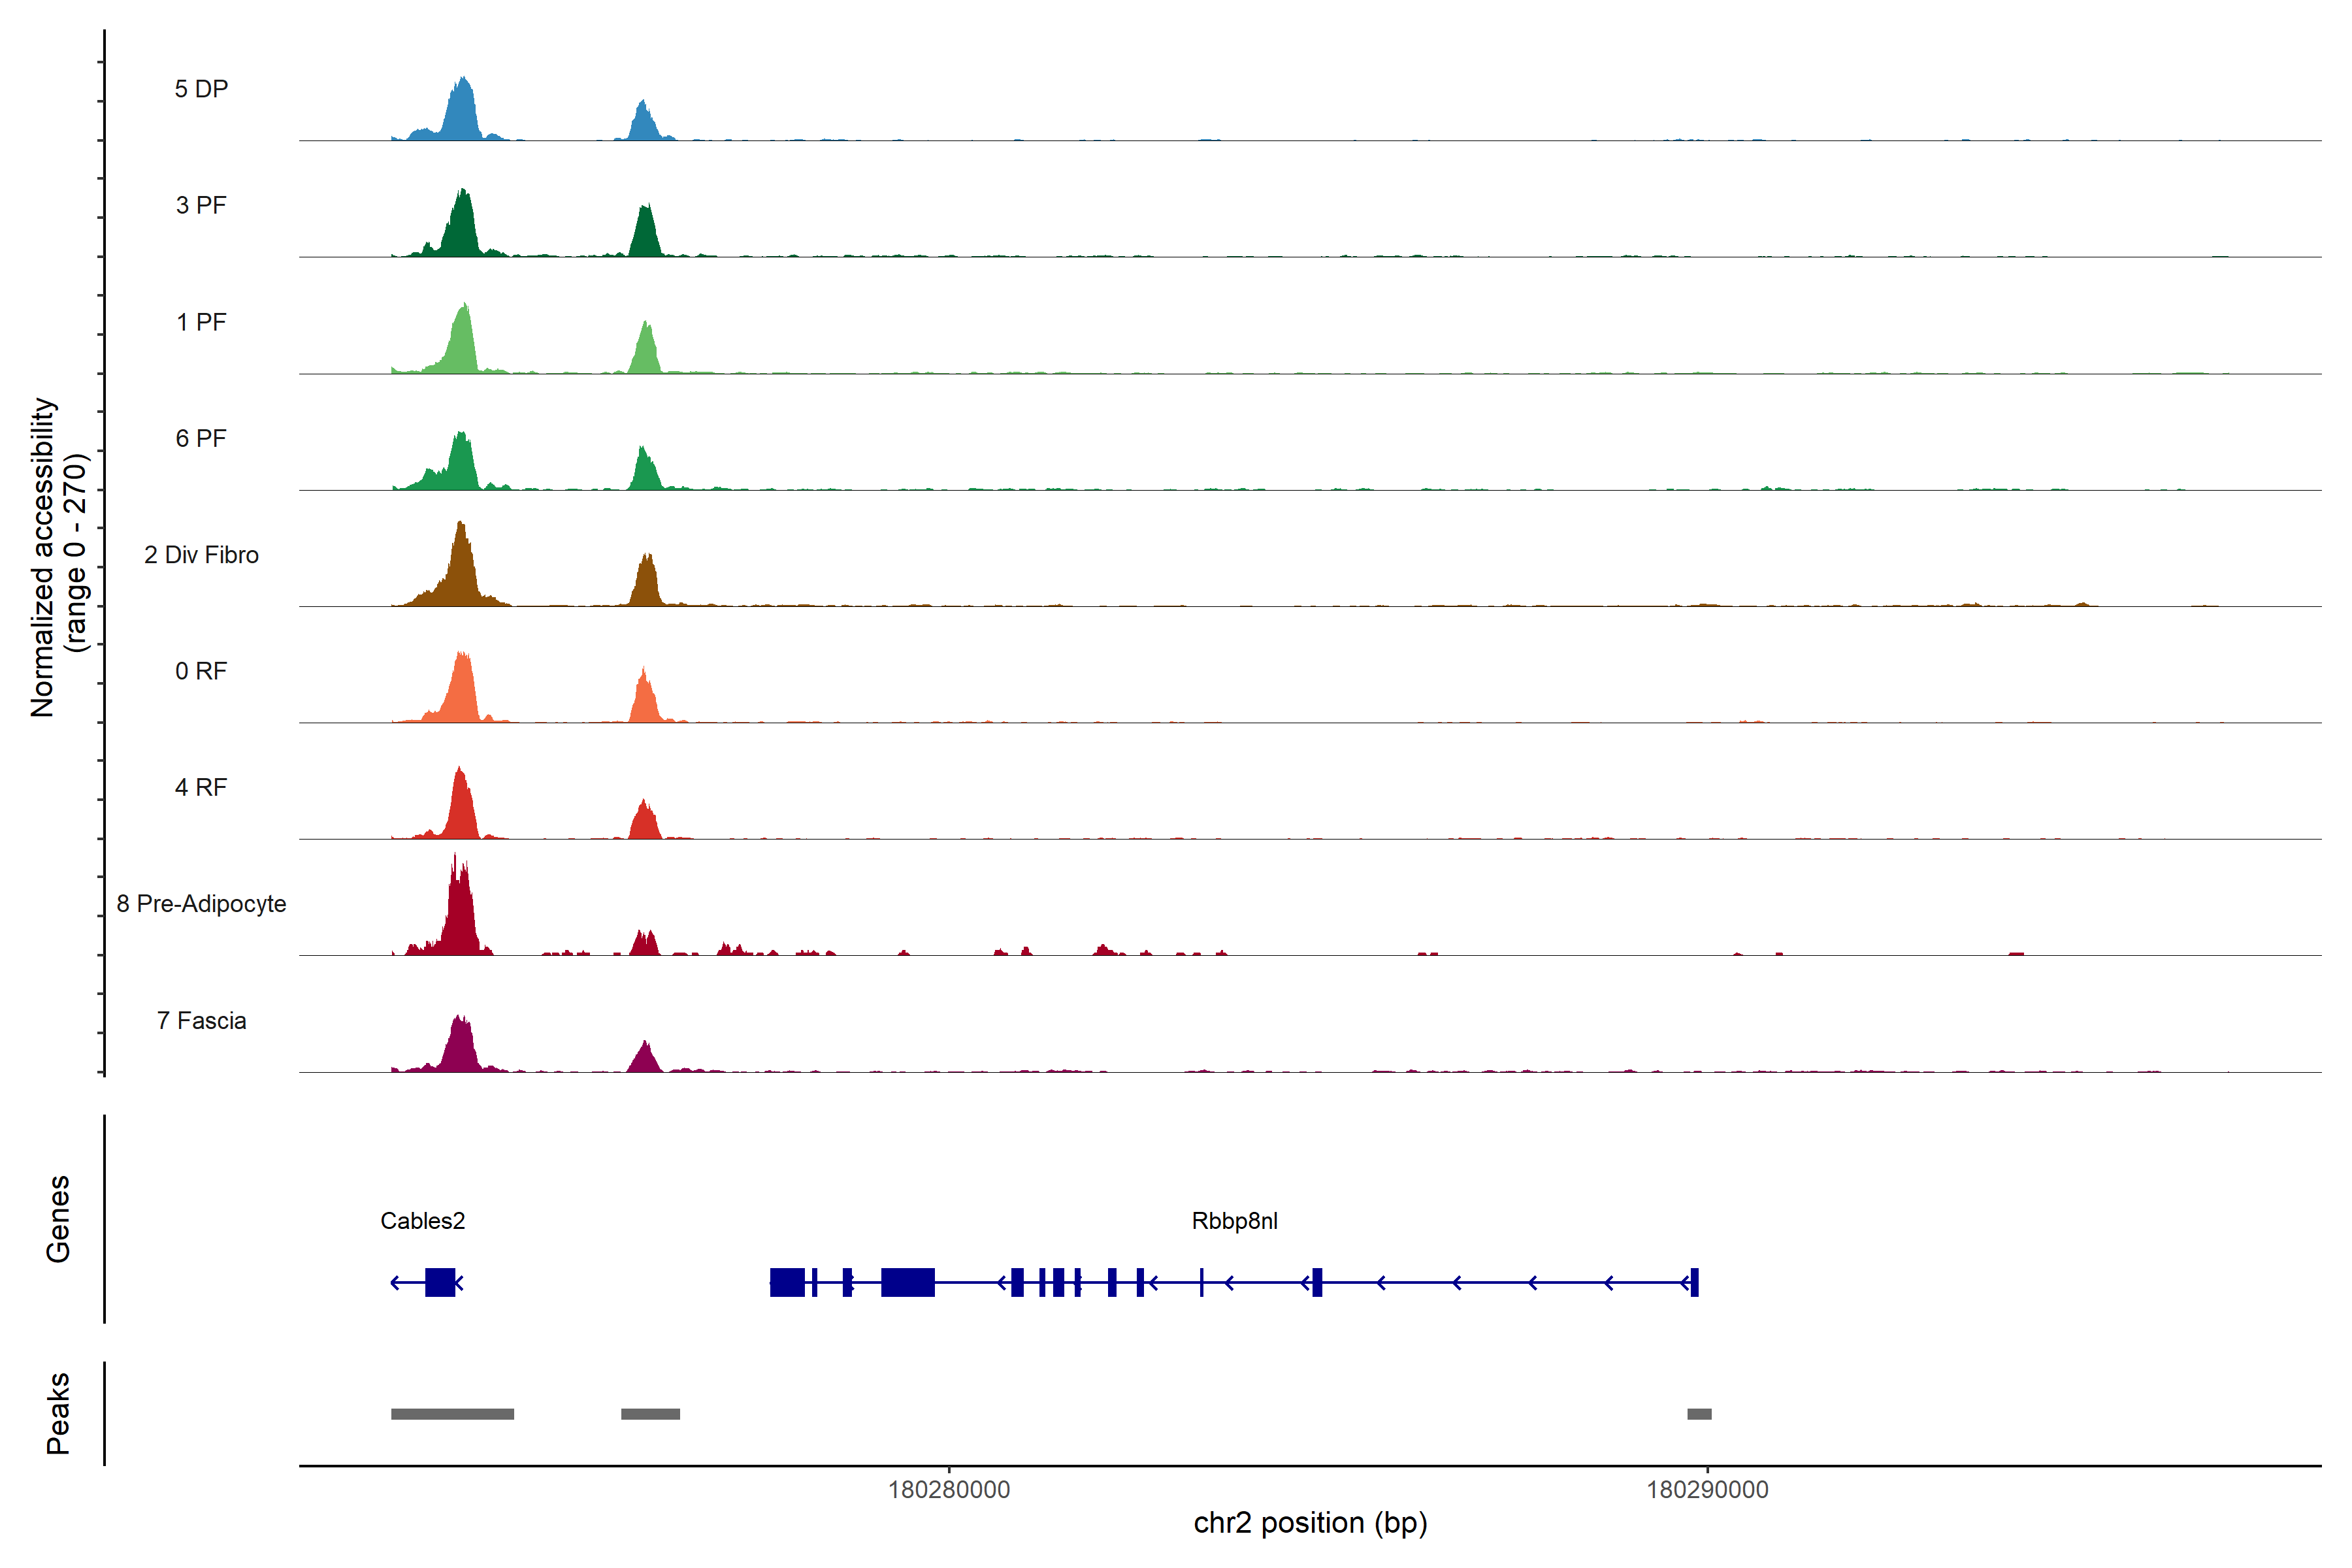Click the widest gray peak bar
The height and width of the screenshot is (1568, 2352).
click(452, 1414)
